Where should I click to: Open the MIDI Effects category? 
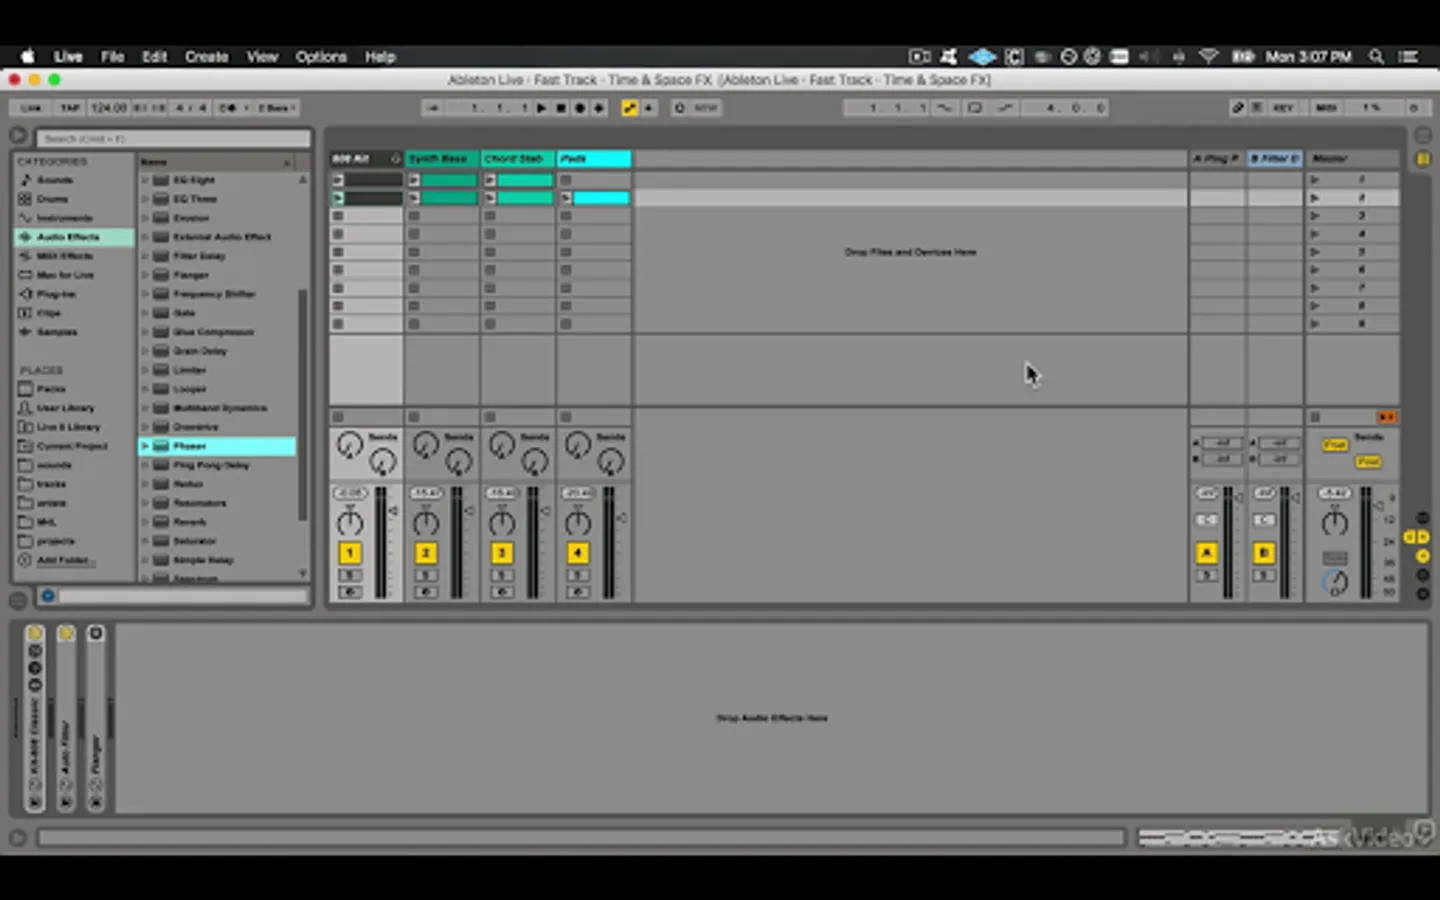point(64,256)
